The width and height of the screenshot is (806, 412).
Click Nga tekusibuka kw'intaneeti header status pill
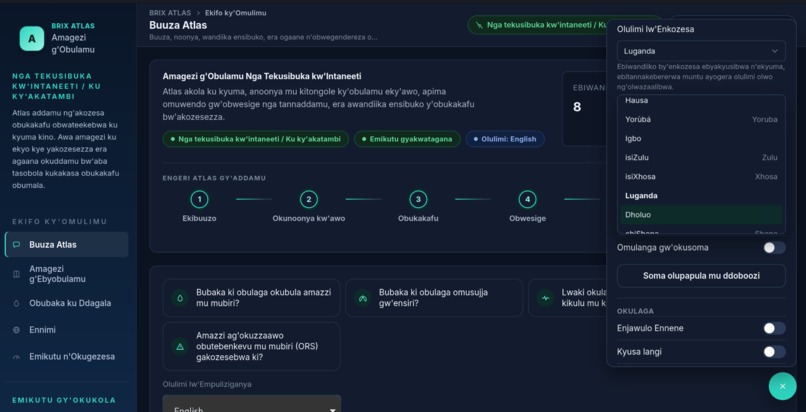click(x=537, y=25)
